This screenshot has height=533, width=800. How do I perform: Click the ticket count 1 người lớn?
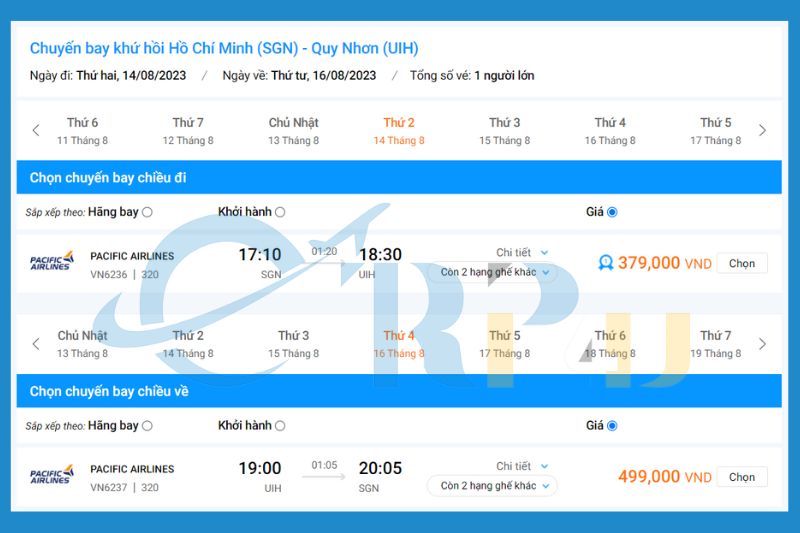[x=504, y=75]
